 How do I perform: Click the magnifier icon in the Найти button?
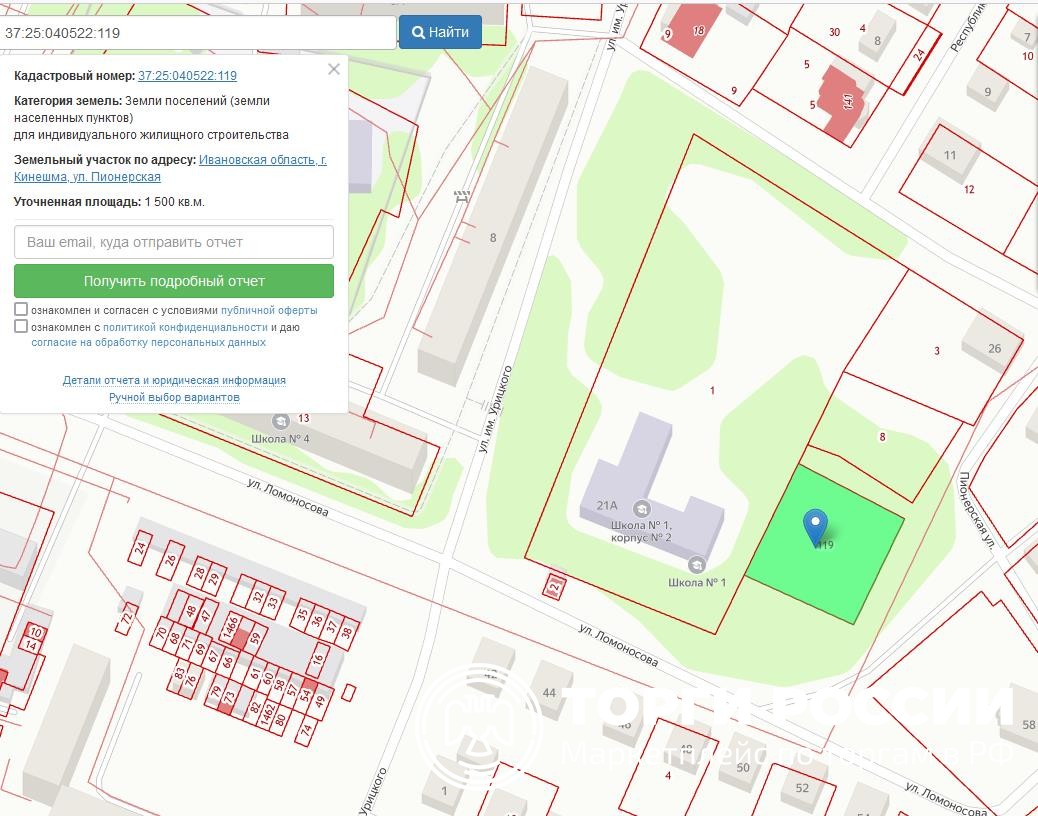pos(418,32)
